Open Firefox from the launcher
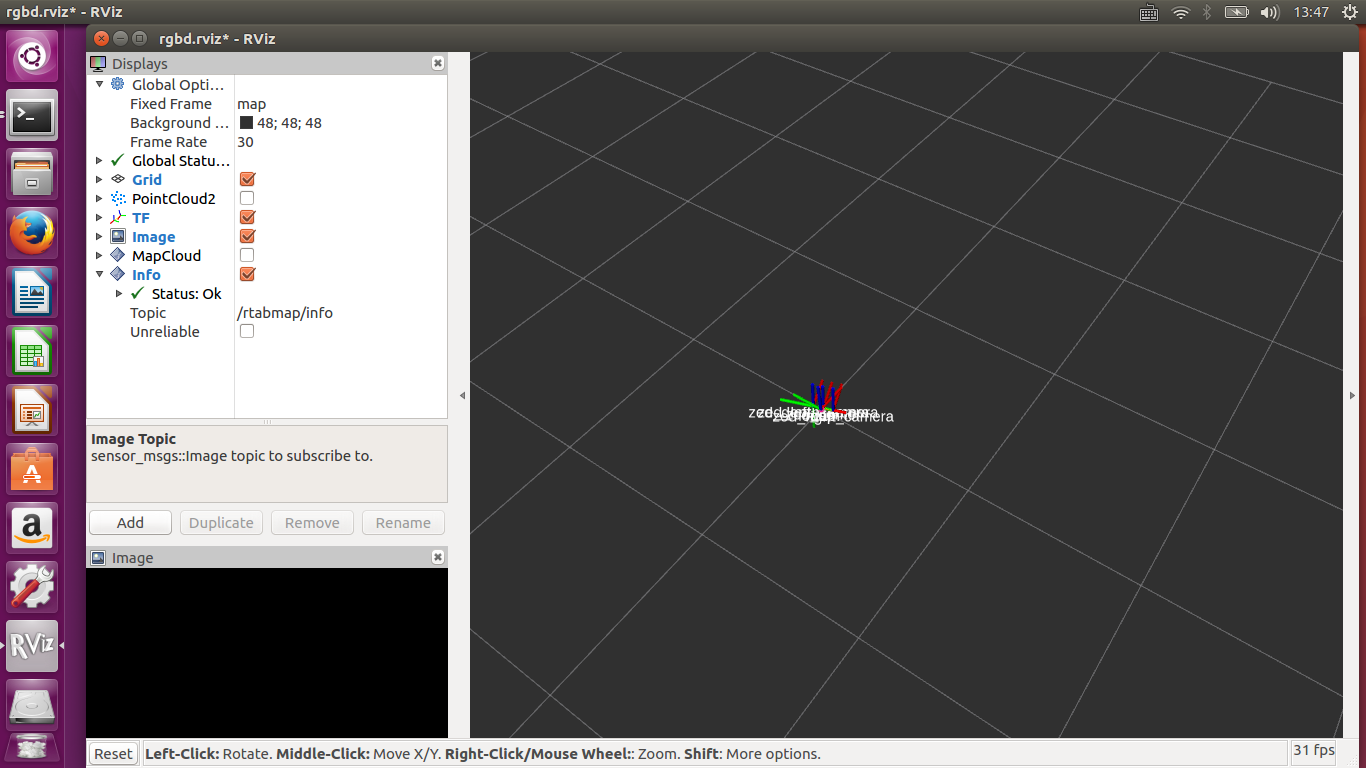 pyautogui.click(x=32, y=235)
